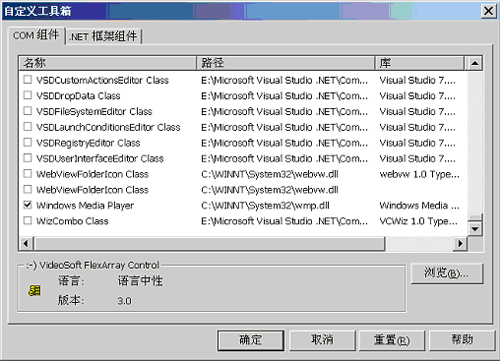
Task: Click the webvw 1.0 Type... library cell
Action: [x=419, y=174]
